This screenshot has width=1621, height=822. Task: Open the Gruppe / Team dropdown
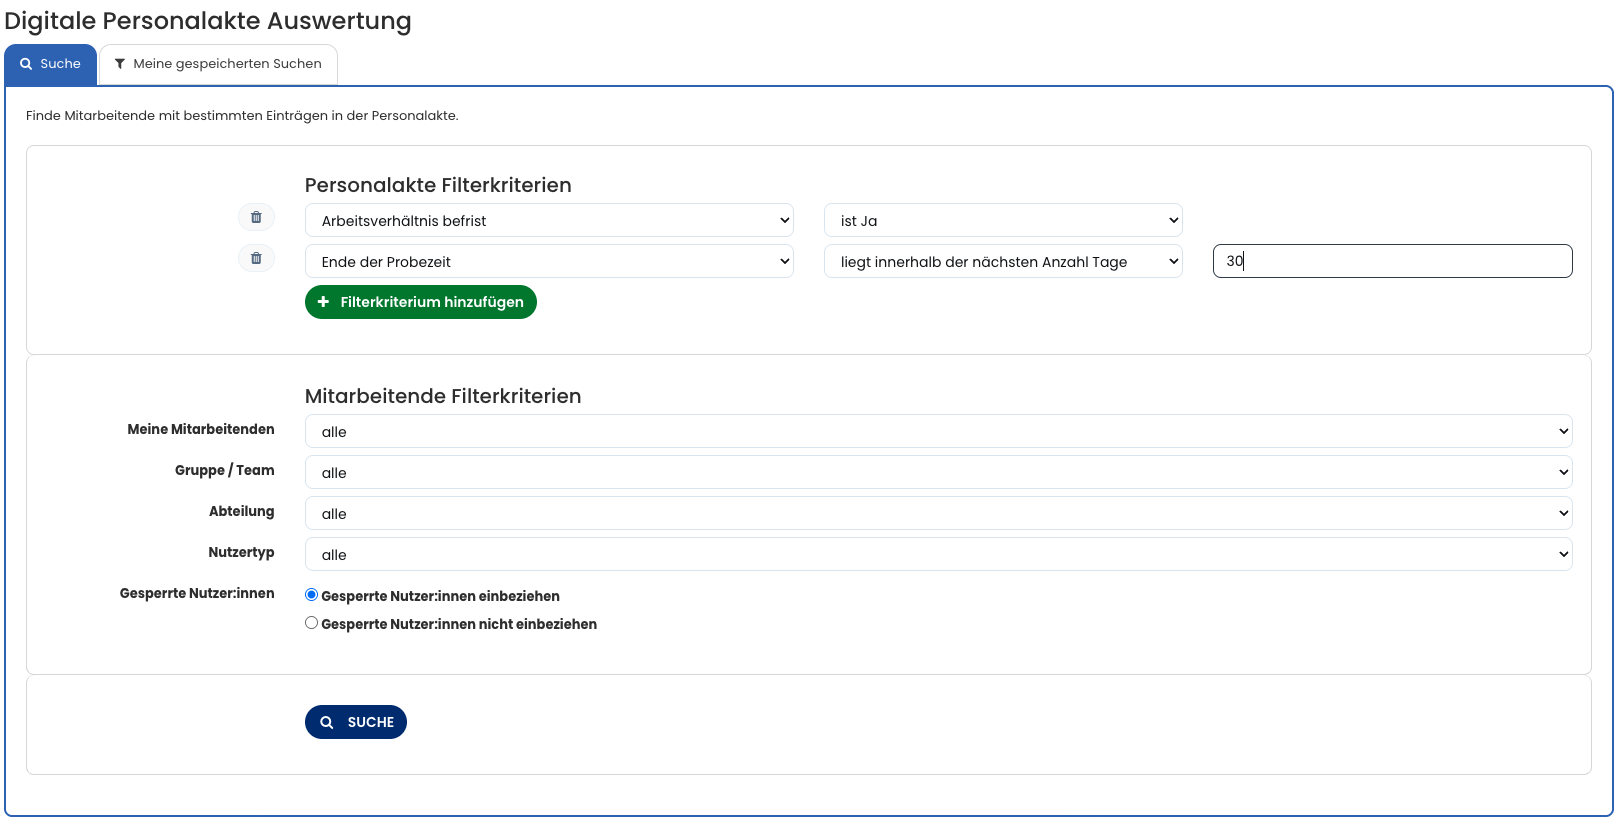(937, 473)
